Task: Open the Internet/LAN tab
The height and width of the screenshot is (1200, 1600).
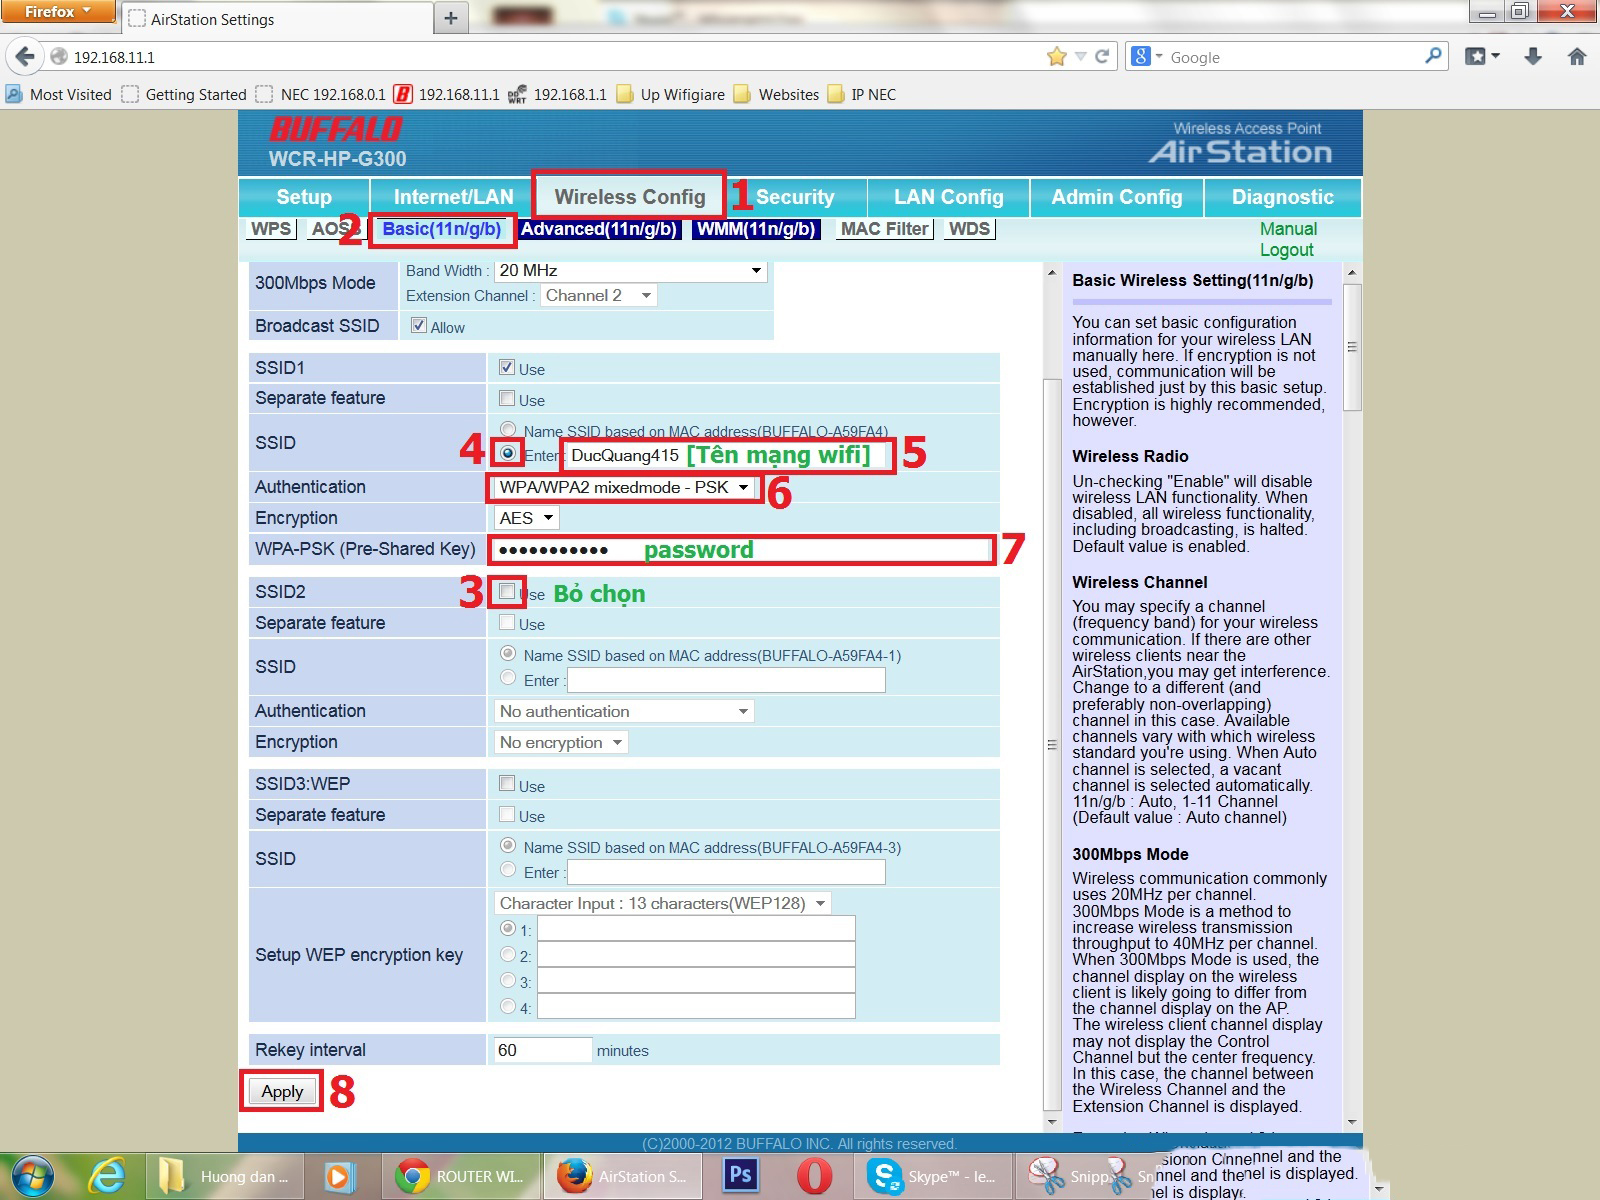Action: point(453,197)
